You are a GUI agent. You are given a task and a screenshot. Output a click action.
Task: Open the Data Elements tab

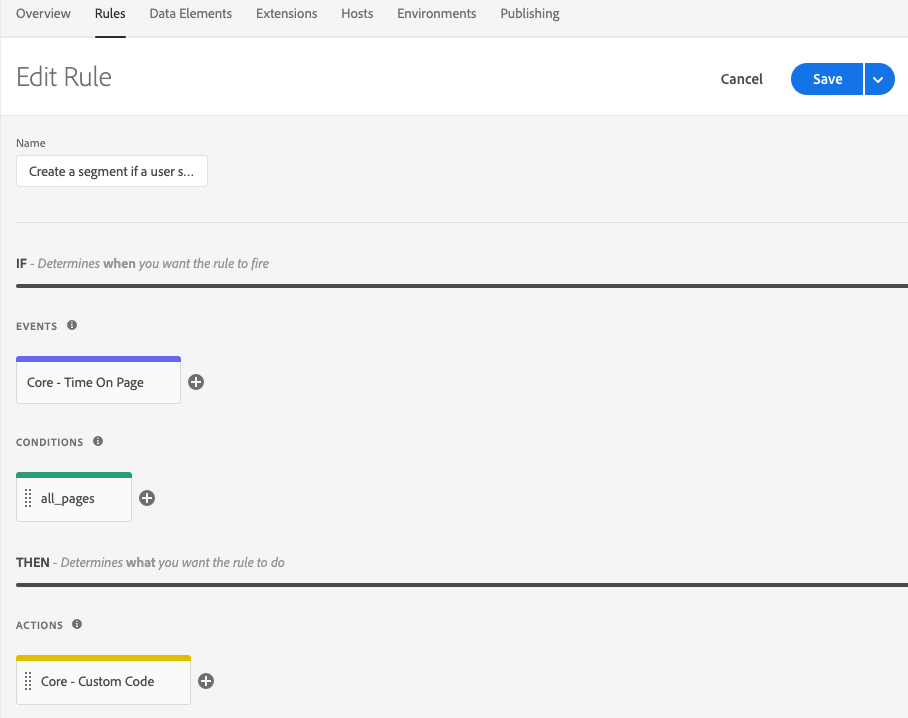tap(191, 13)
